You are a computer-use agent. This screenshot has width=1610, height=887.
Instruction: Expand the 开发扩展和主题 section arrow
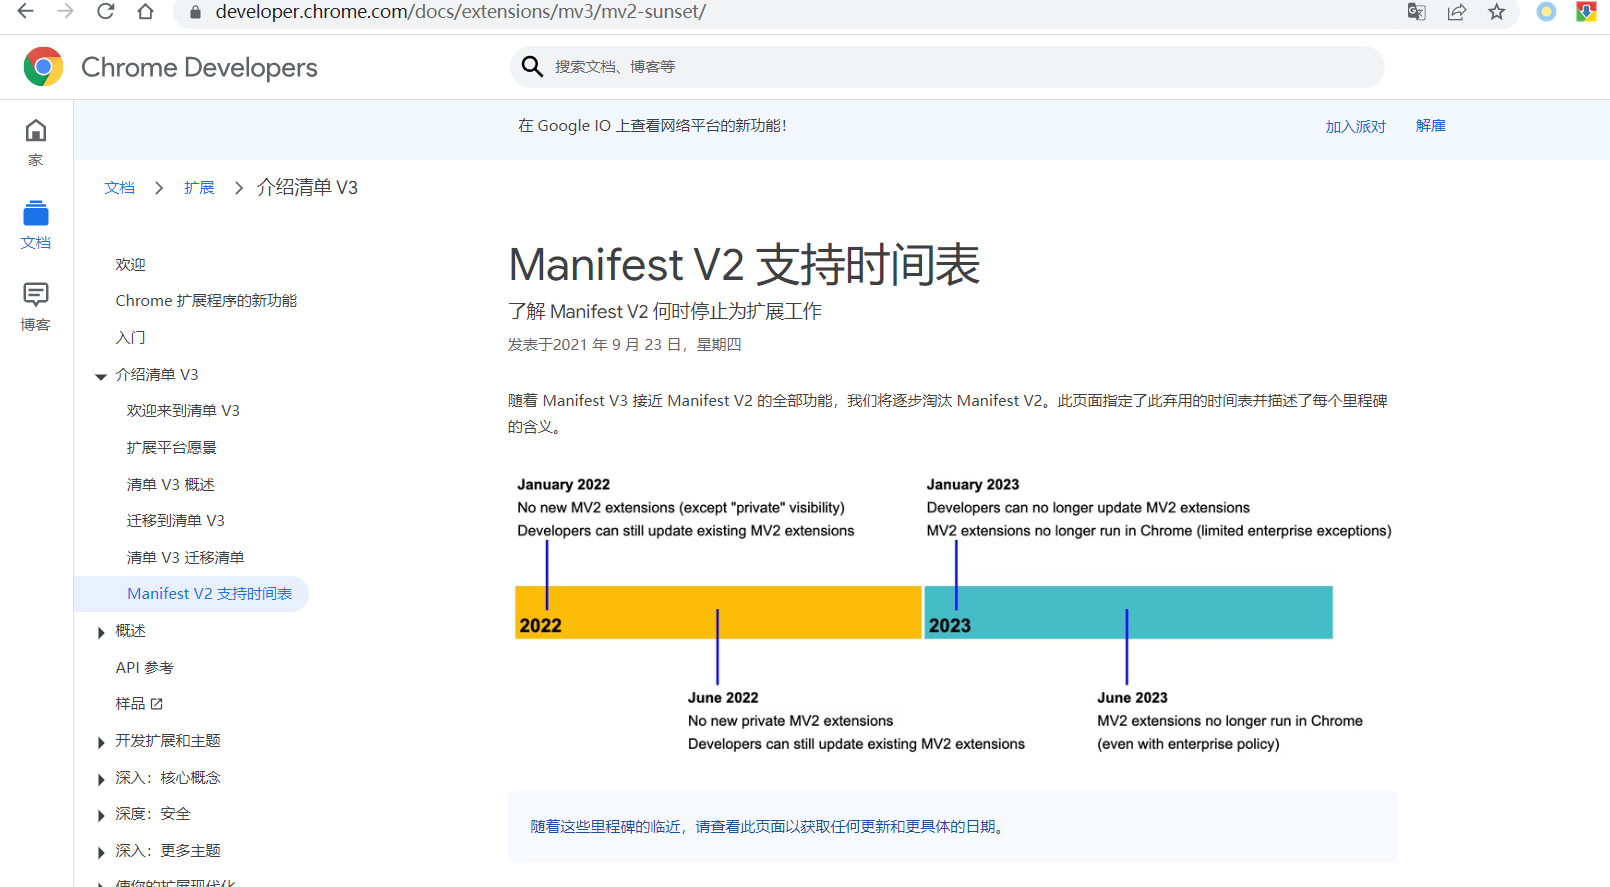pos(101,742)
